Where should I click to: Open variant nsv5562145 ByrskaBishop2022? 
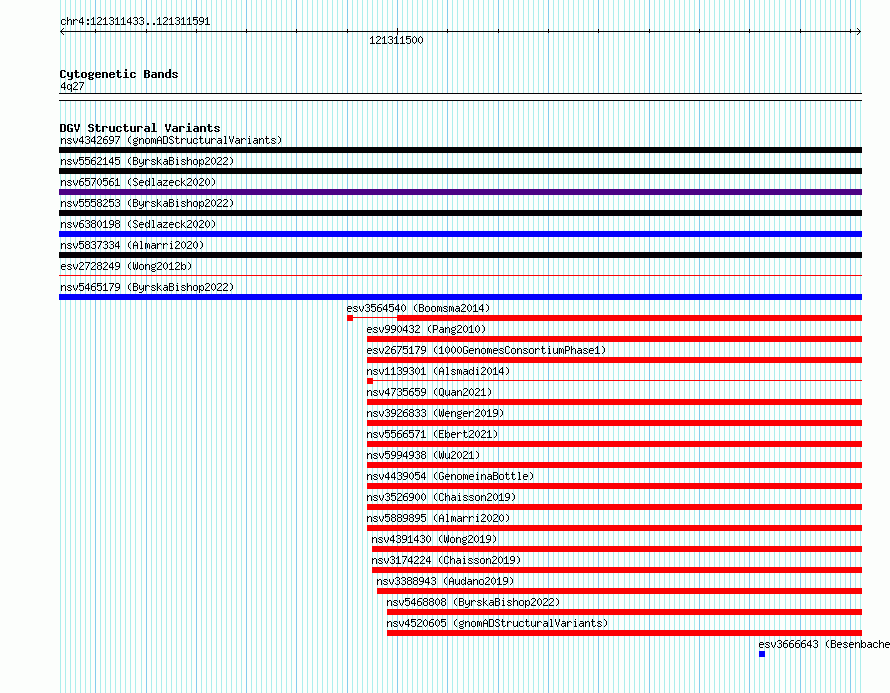click(x=147, y=161)
